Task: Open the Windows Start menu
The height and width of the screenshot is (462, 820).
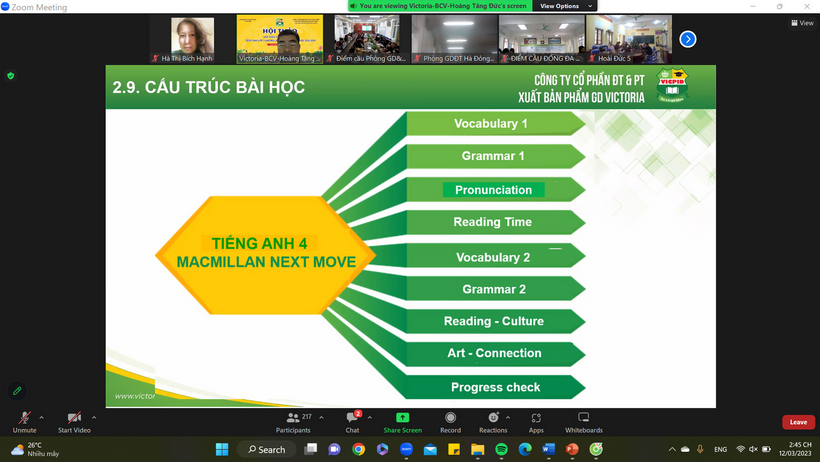Action: [222, 449]
